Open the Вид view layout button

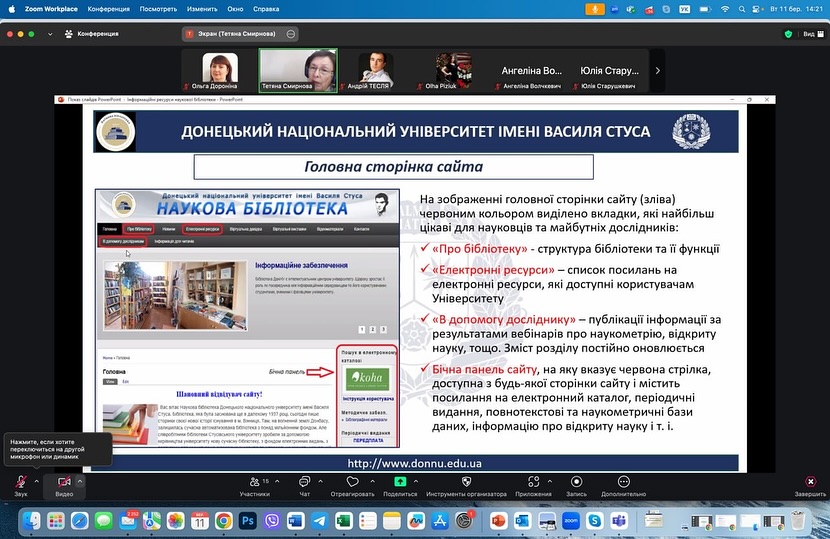pyautogui.click(x=814, y=34)
